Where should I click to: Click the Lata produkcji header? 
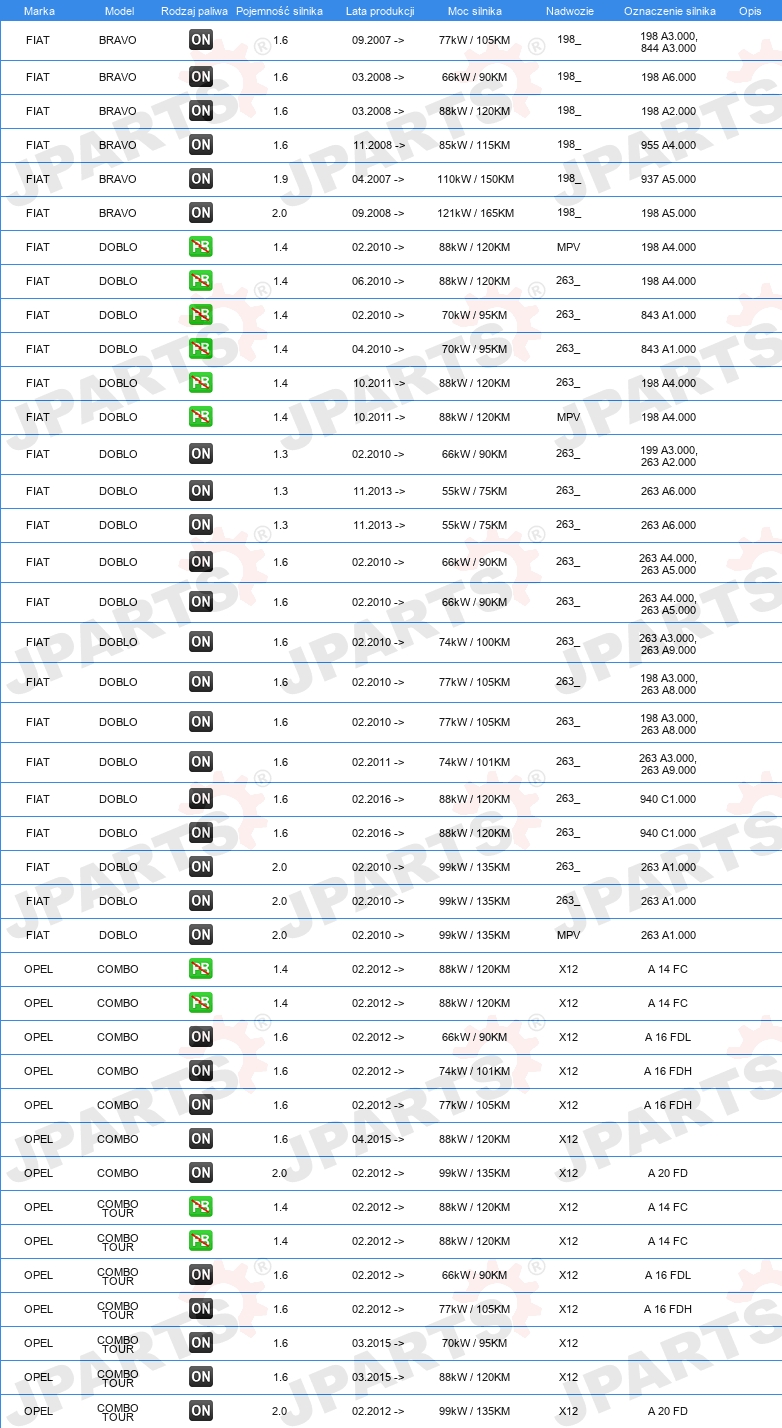point(380,11)
